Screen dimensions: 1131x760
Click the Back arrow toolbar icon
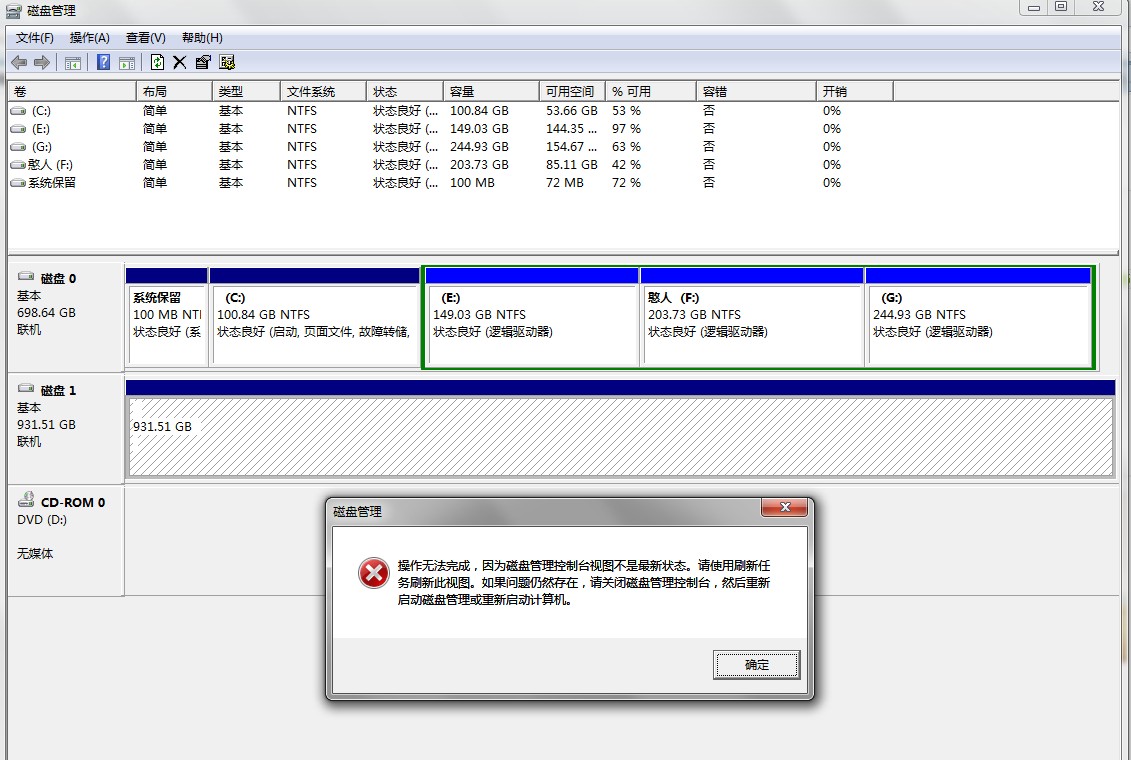pos(19,62)
